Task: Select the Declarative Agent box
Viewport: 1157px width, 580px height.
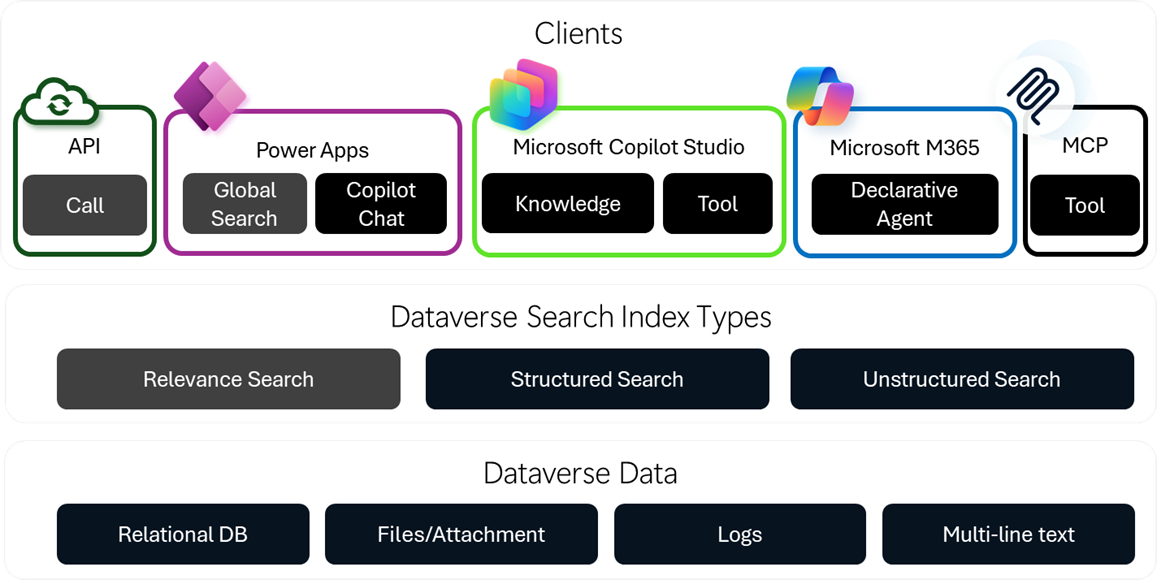Action: (904, 204)
